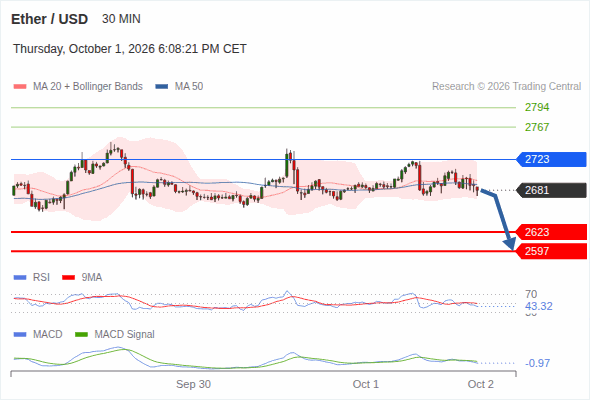Click the 2794 resistance level label
Image resolution: width=590 pixels, height=400 pixels.
click(x=537, y=108)
